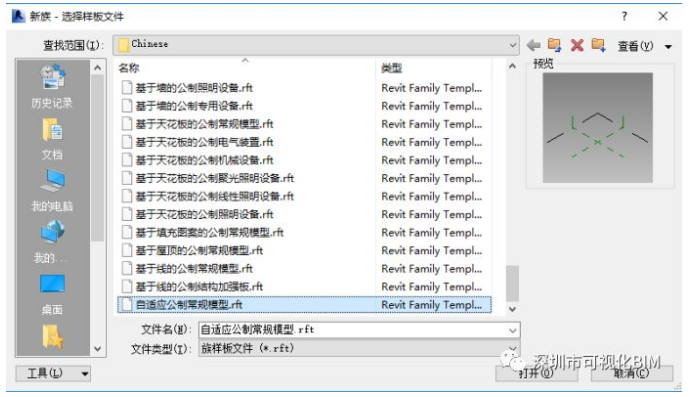Select file 基于墙的公制照明设备.rft

pos(304,88)
